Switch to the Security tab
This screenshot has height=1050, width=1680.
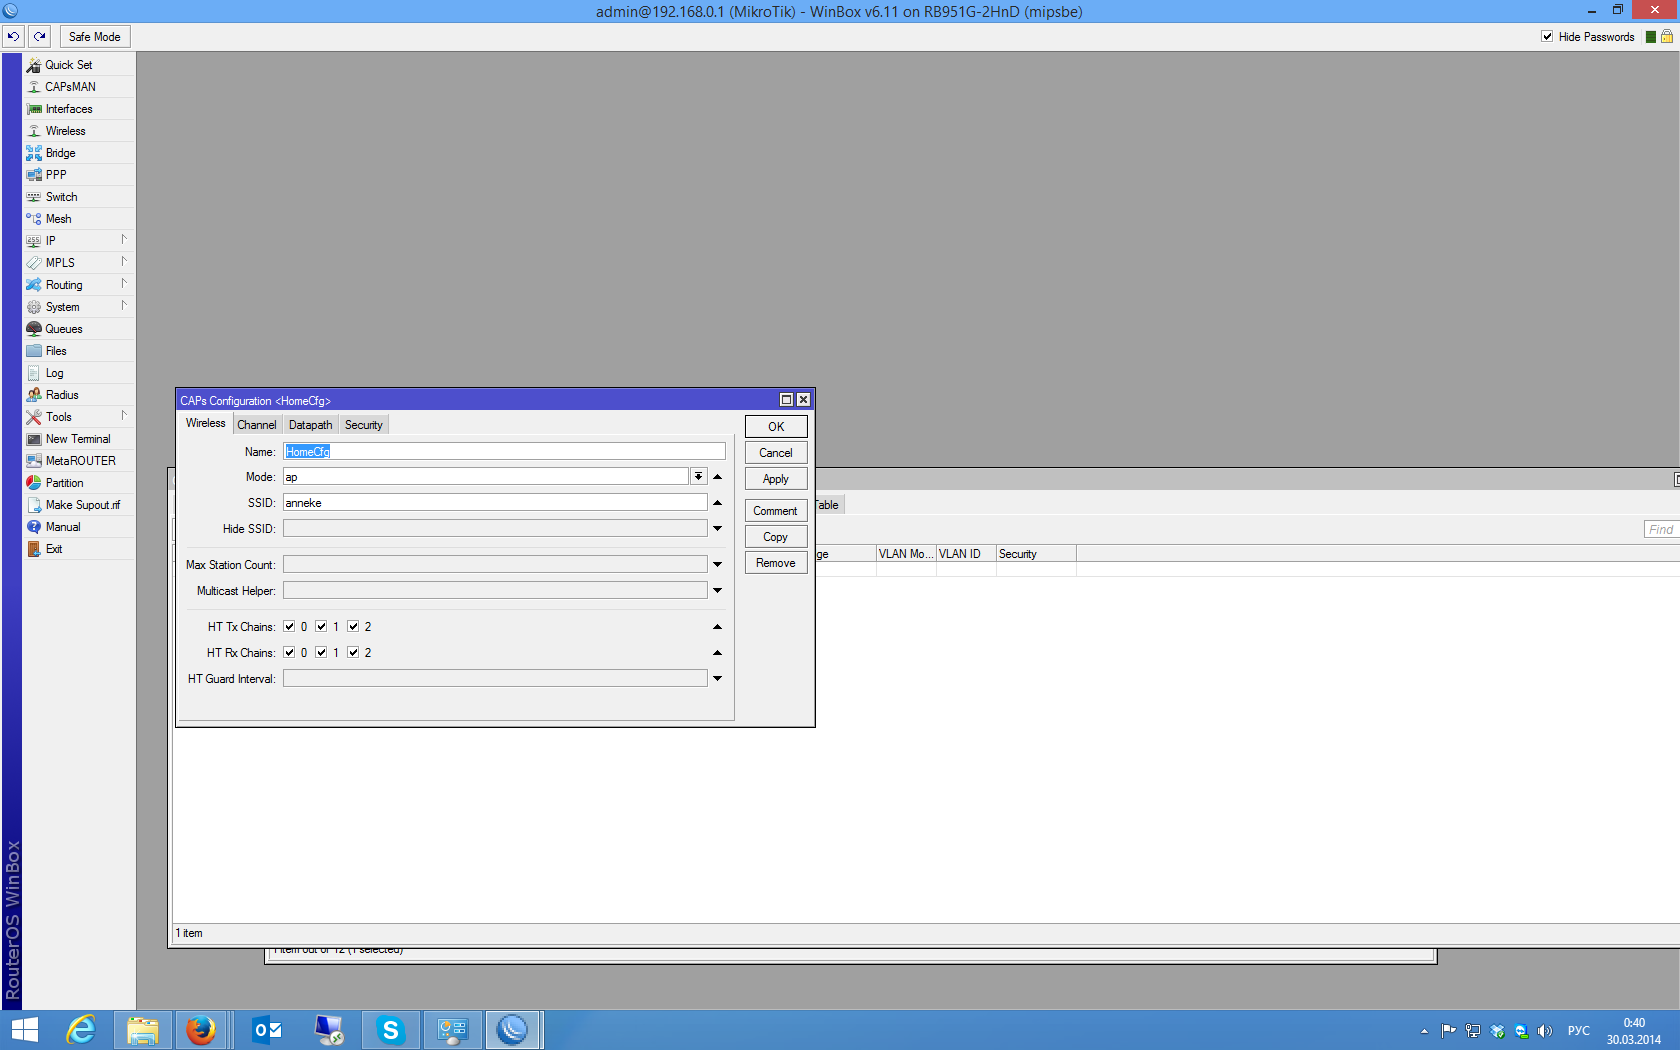(x=363, y=425)
